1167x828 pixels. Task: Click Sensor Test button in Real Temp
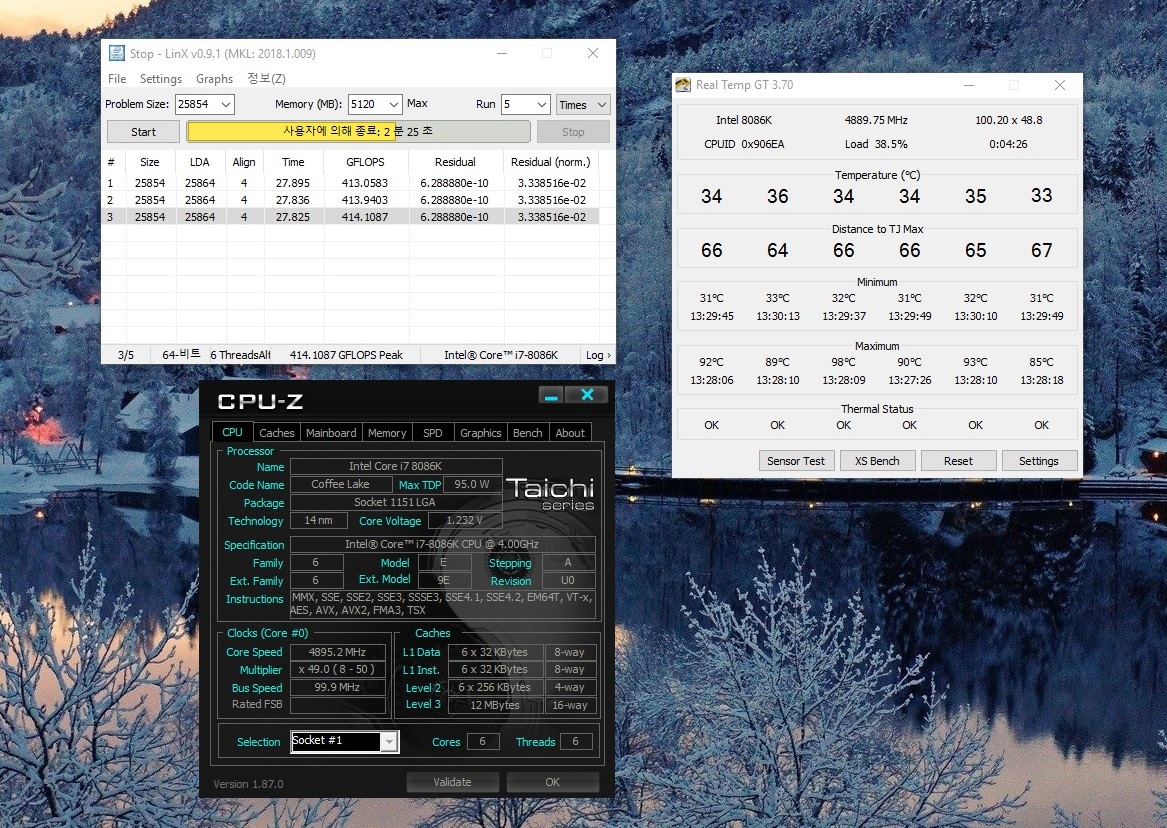[x=796, y=460]
